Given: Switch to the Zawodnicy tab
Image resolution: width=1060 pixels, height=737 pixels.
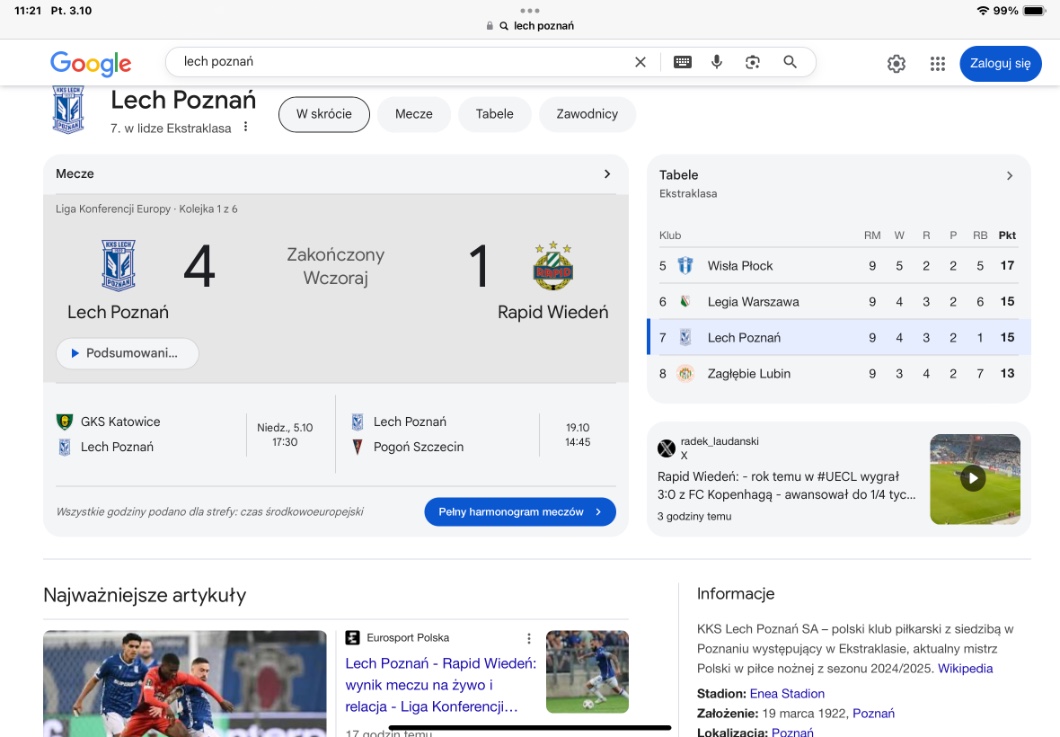Looking at the screenshot, I should click(x=587, y=114).
